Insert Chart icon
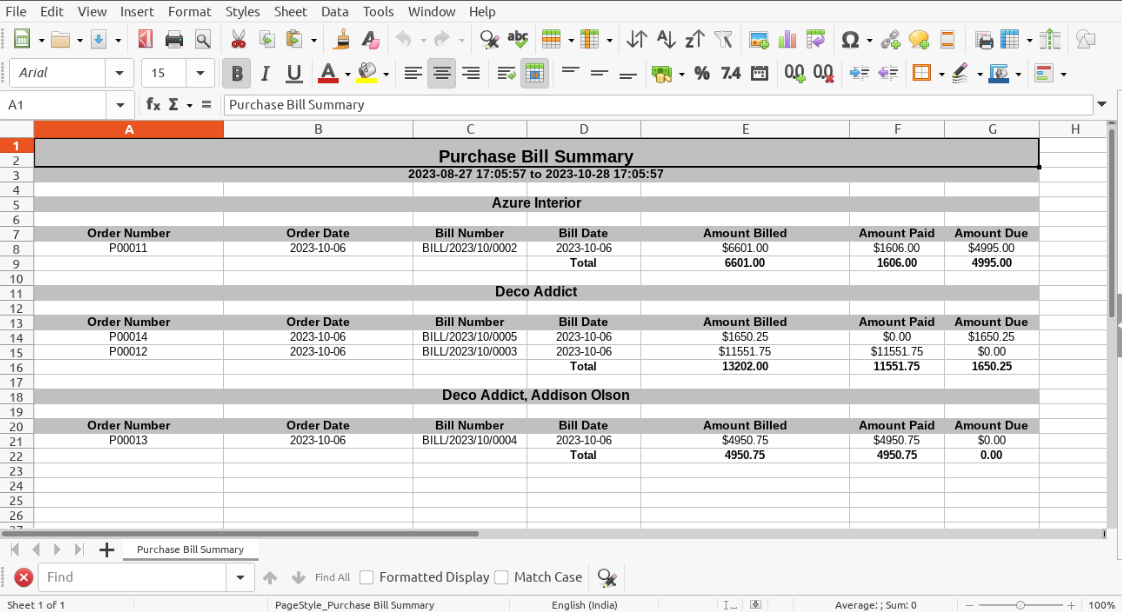 787,39
